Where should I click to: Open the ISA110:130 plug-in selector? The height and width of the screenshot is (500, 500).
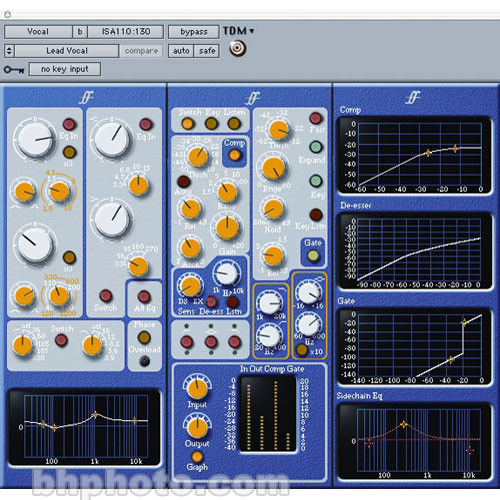click(x=126, y=32)
